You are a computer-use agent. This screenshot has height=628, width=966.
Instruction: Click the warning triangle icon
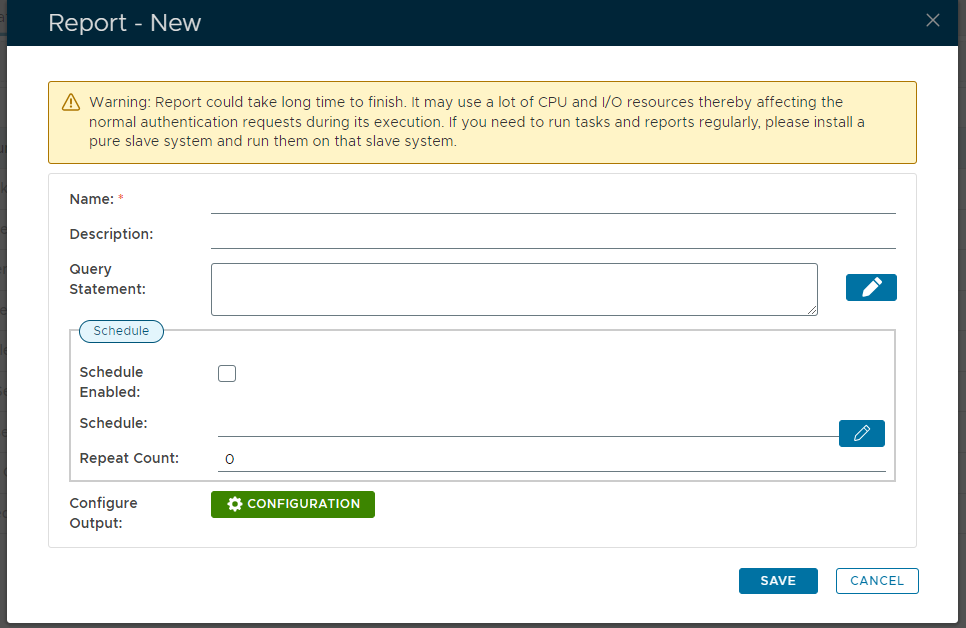(x=70, y=102)
